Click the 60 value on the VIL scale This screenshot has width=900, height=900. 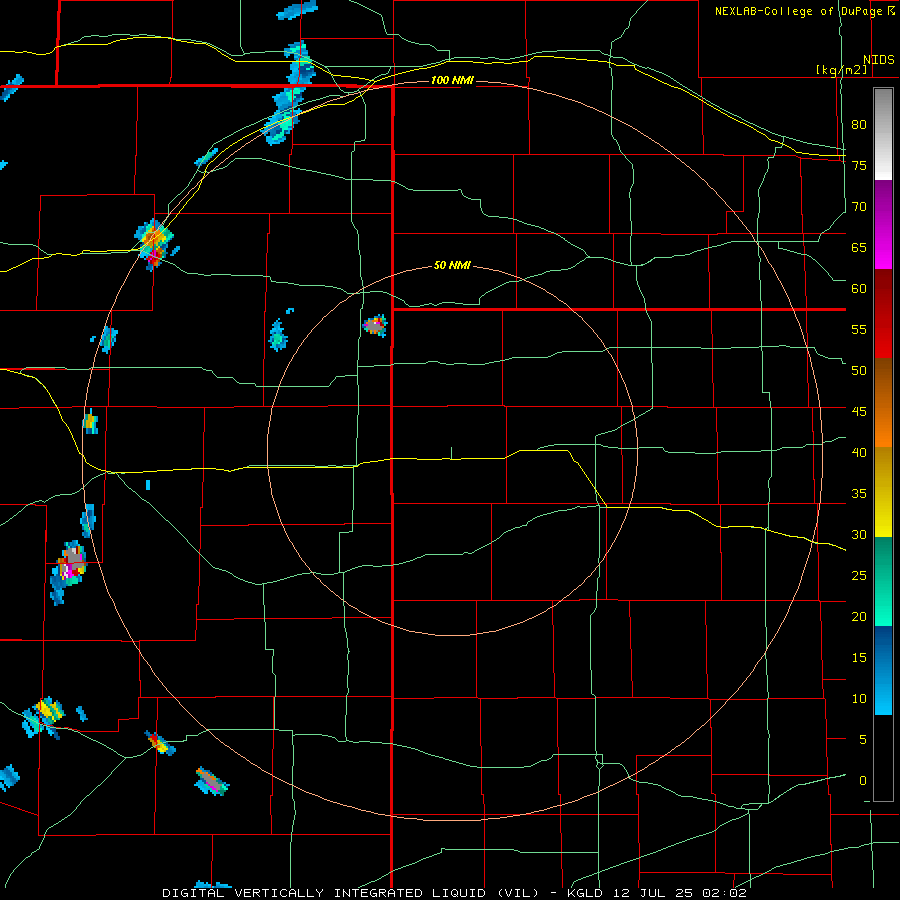tap(859, 289)
